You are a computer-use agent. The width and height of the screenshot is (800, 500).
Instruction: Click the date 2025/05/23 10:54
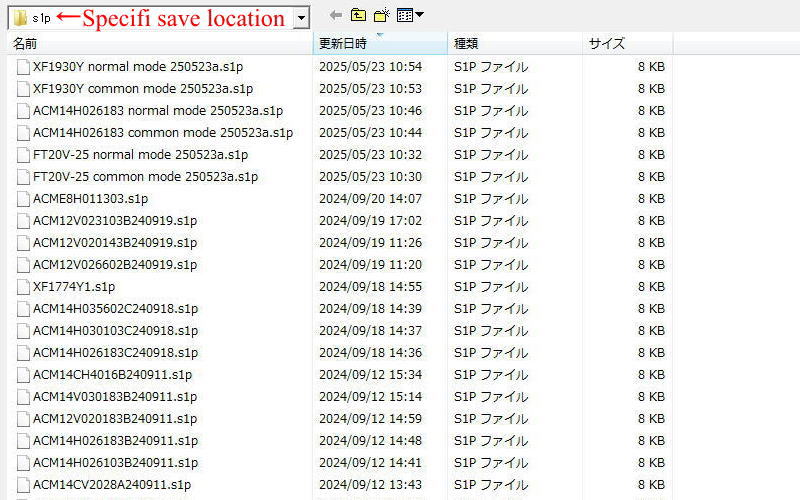coord(370,67)
